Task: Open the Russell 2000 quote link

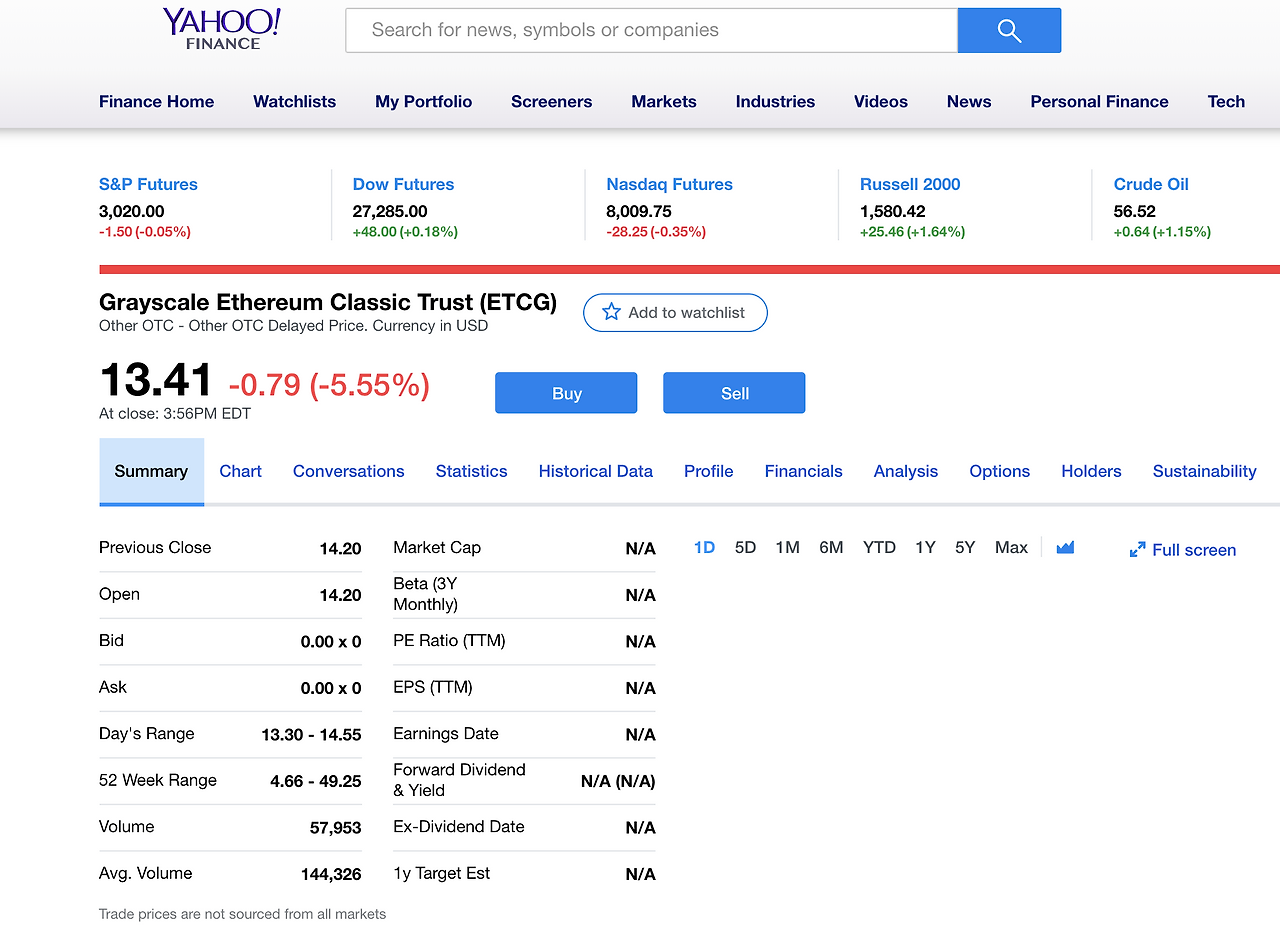Action: point(910,184)
